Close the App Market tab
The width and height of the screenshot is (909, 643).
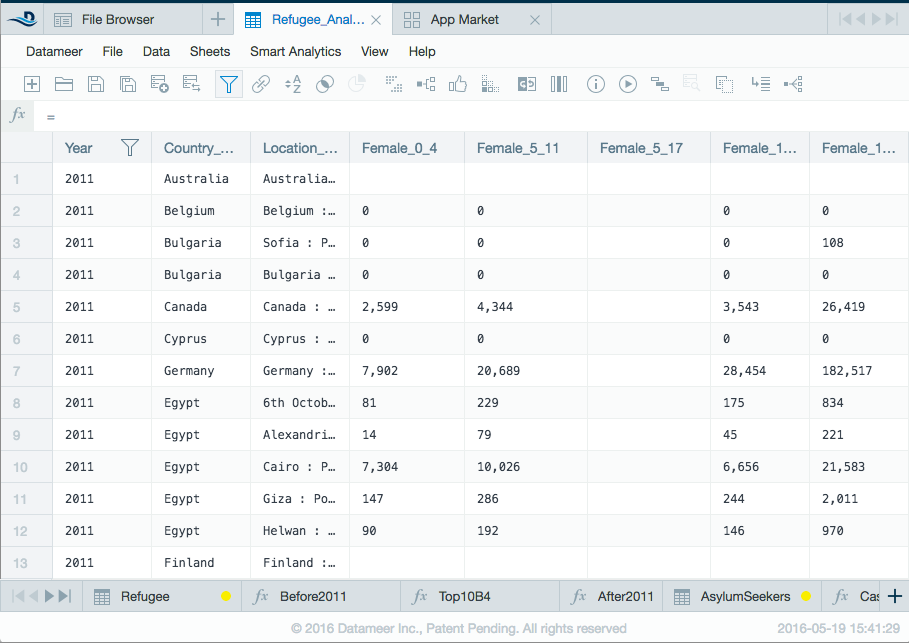535,20
